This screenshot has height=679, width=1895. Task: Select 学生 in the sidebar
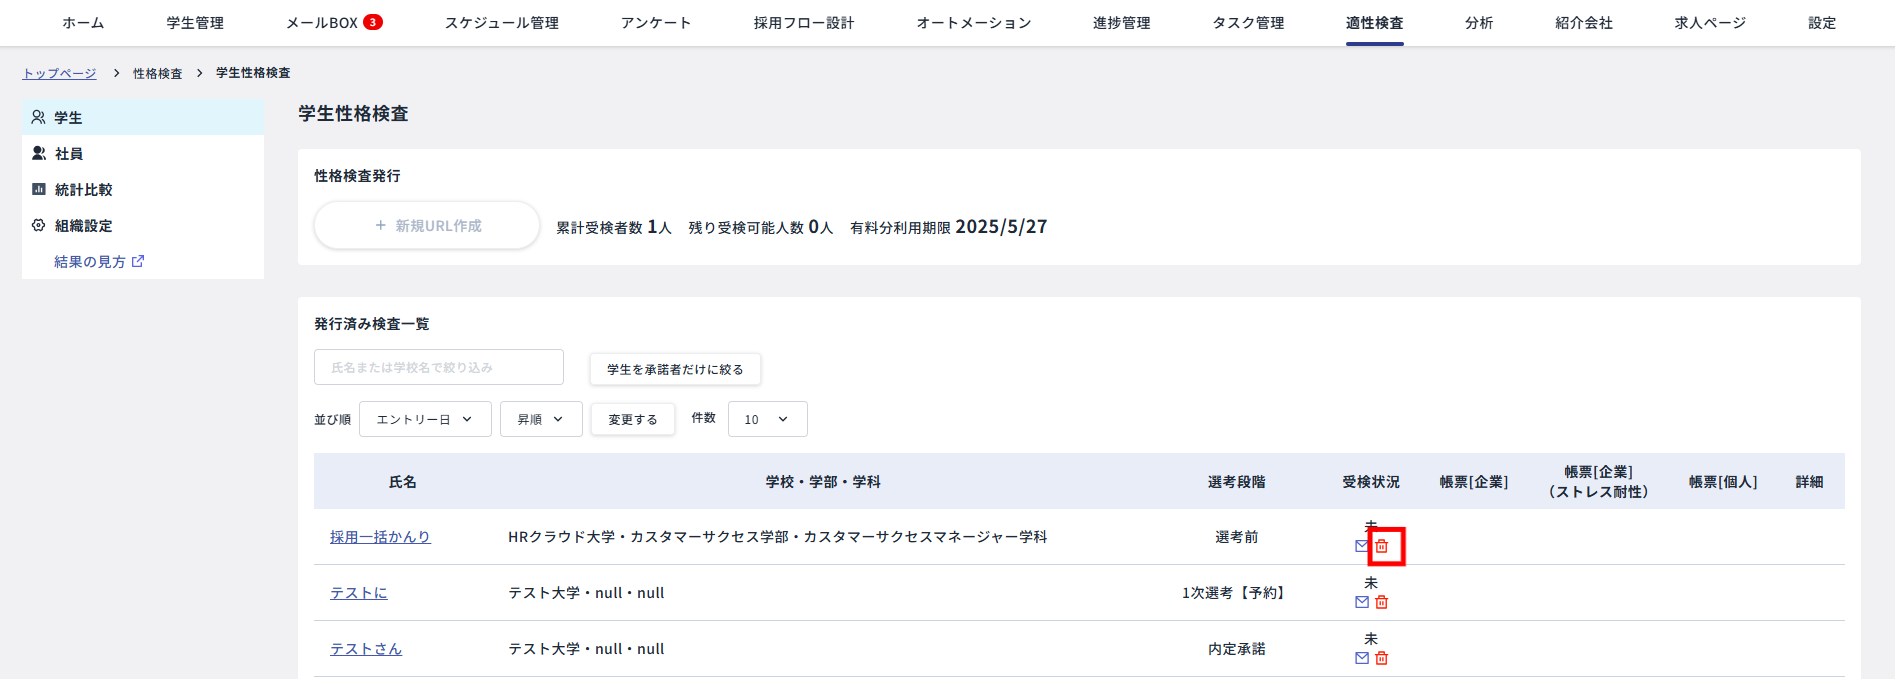click(x=68, y=118)
